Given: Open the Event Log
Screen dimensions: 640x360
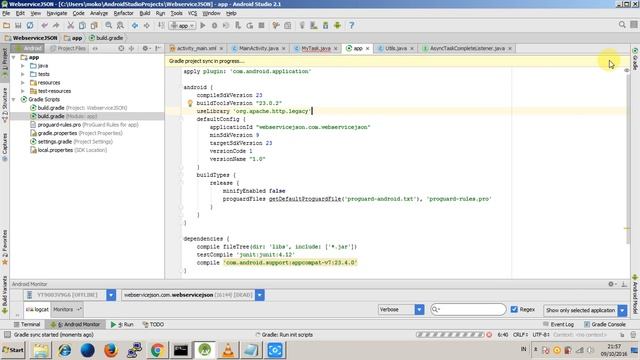Looking at the screenshot, I should pos(558,324).
